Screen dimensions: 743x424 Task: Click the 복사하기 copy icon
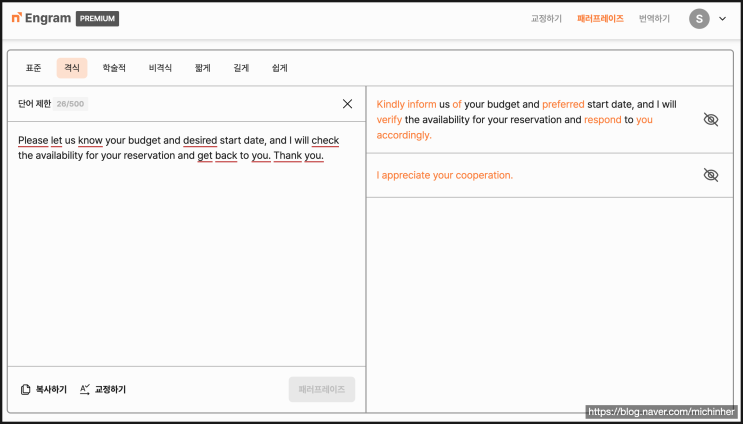pos(25,390)
